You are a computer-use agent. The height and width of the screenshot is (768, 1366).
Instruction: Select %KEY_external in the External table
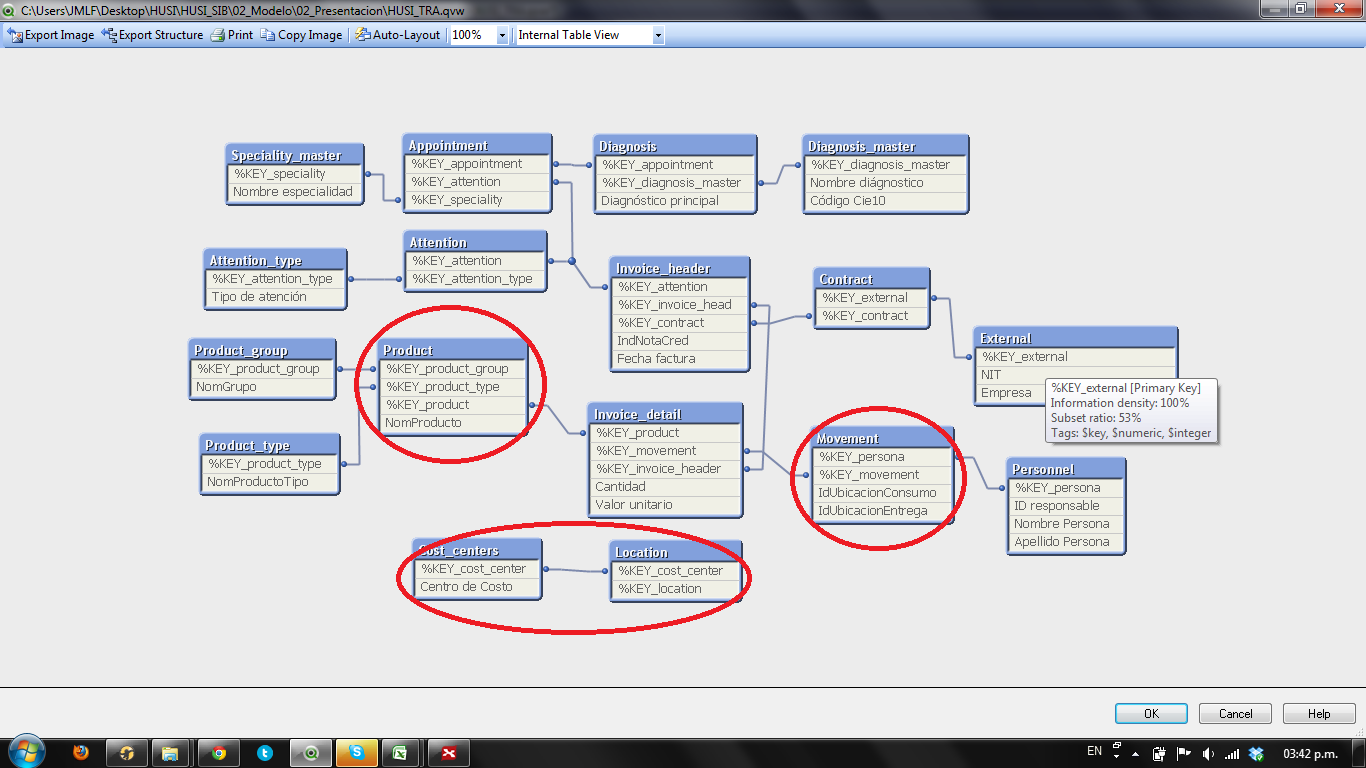tap(1025, 357)
